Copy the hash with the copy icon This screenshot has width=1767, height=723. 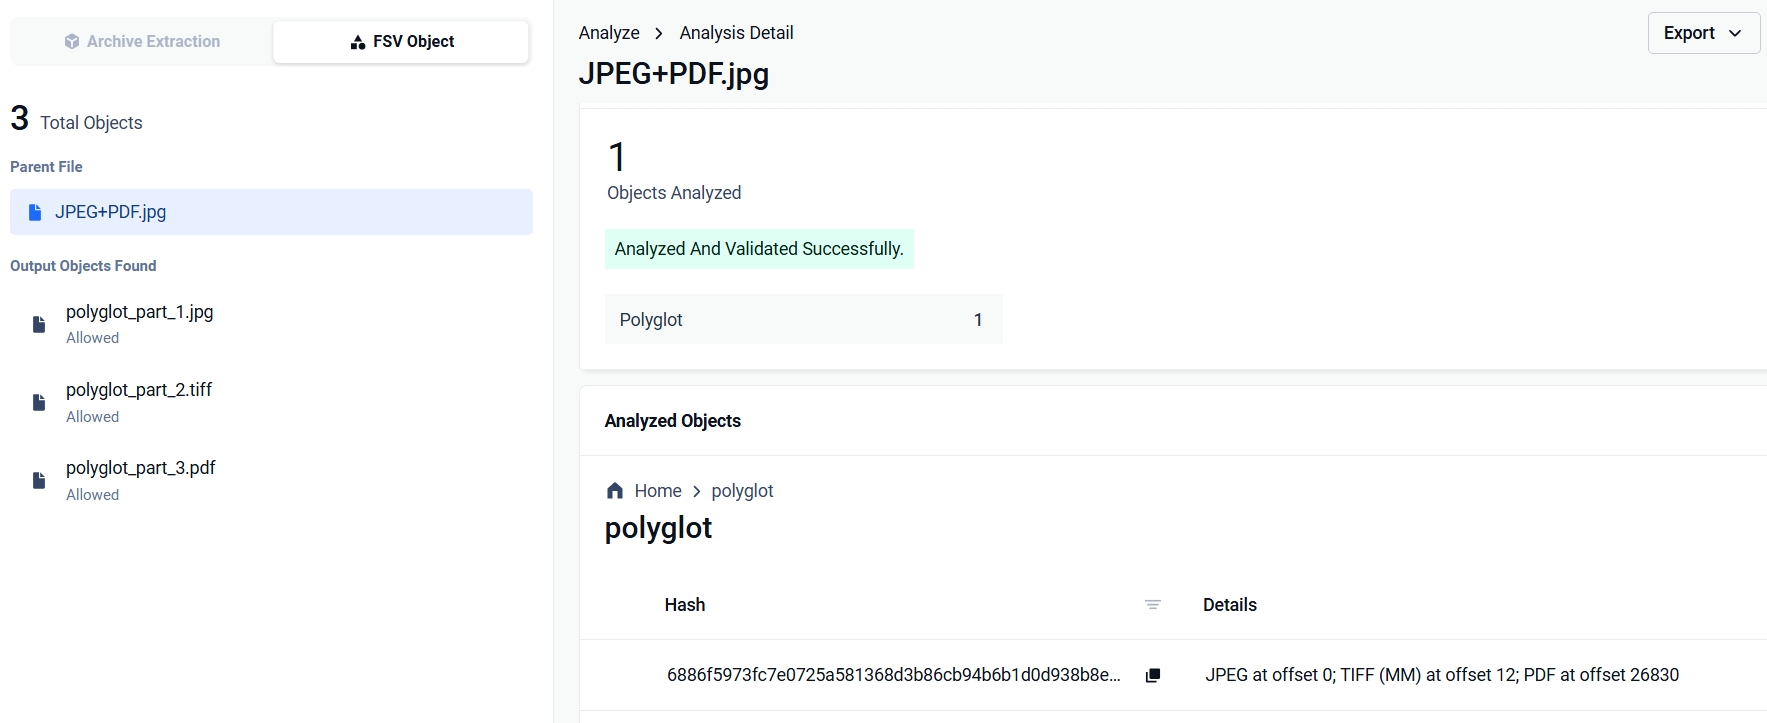point(1153,675)
